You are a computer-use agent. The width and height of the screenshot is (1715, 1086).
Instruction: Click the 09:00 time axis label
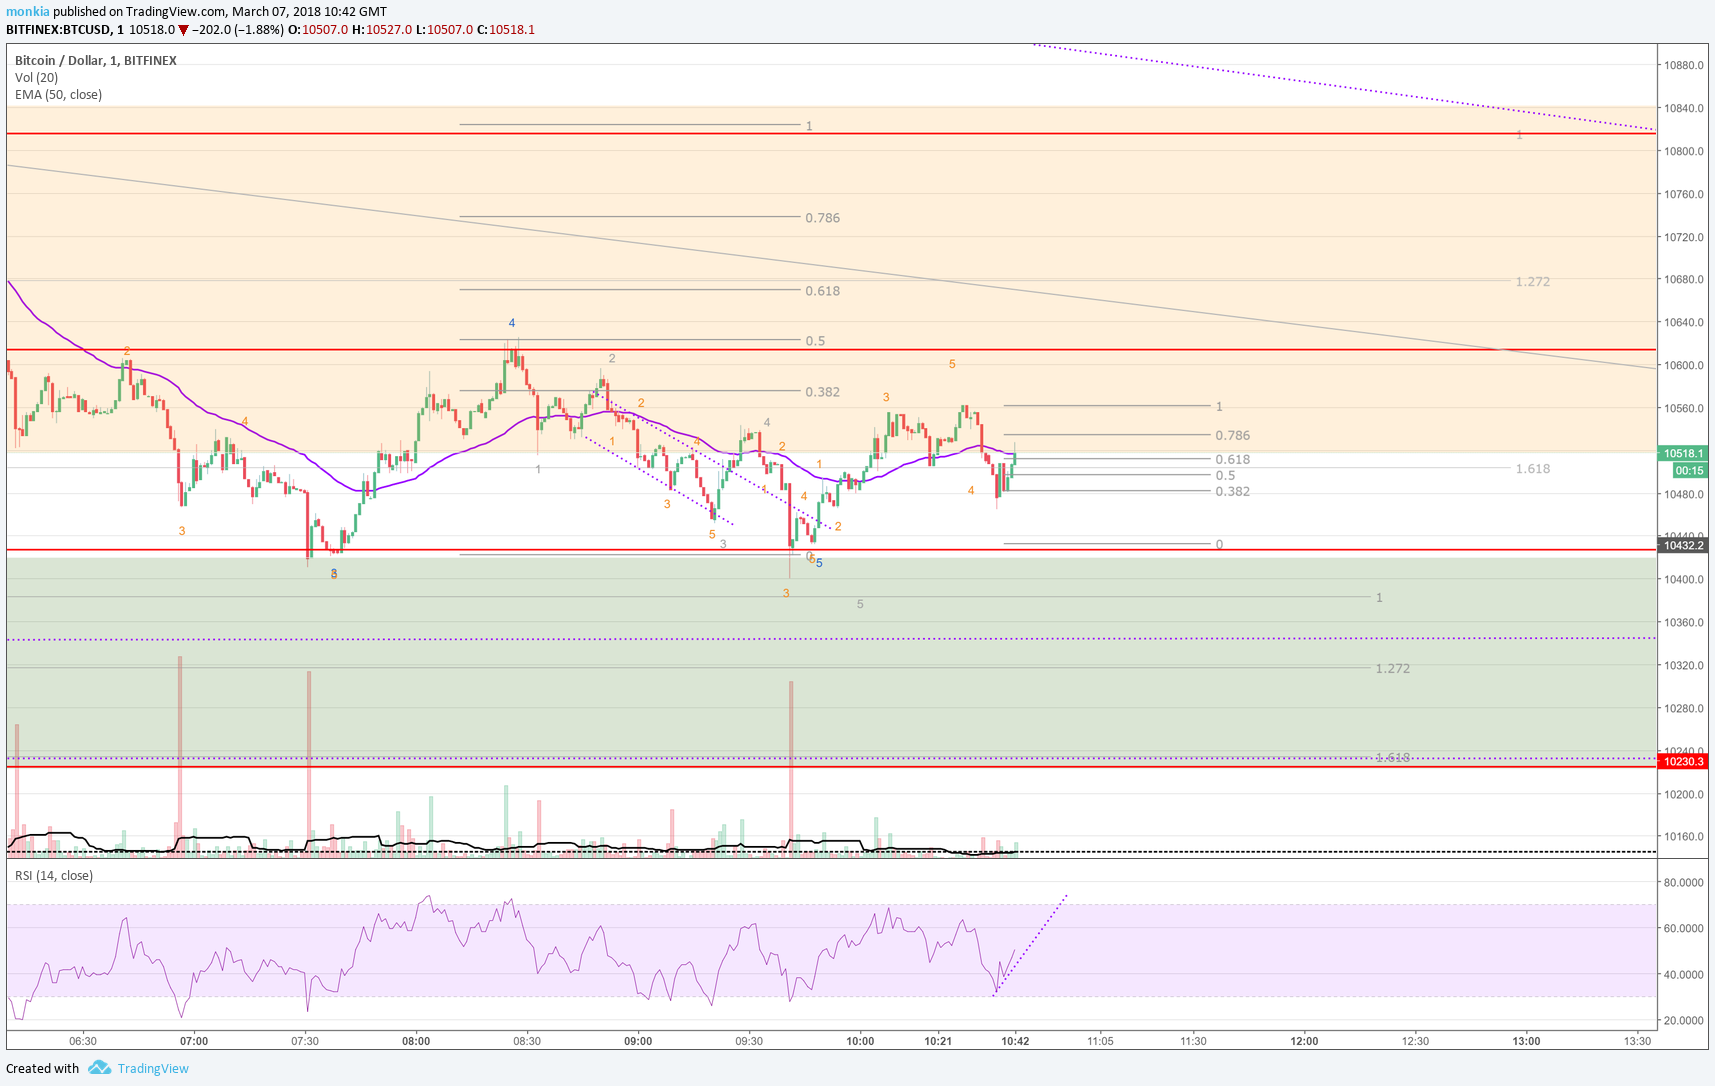[638, 1041]
